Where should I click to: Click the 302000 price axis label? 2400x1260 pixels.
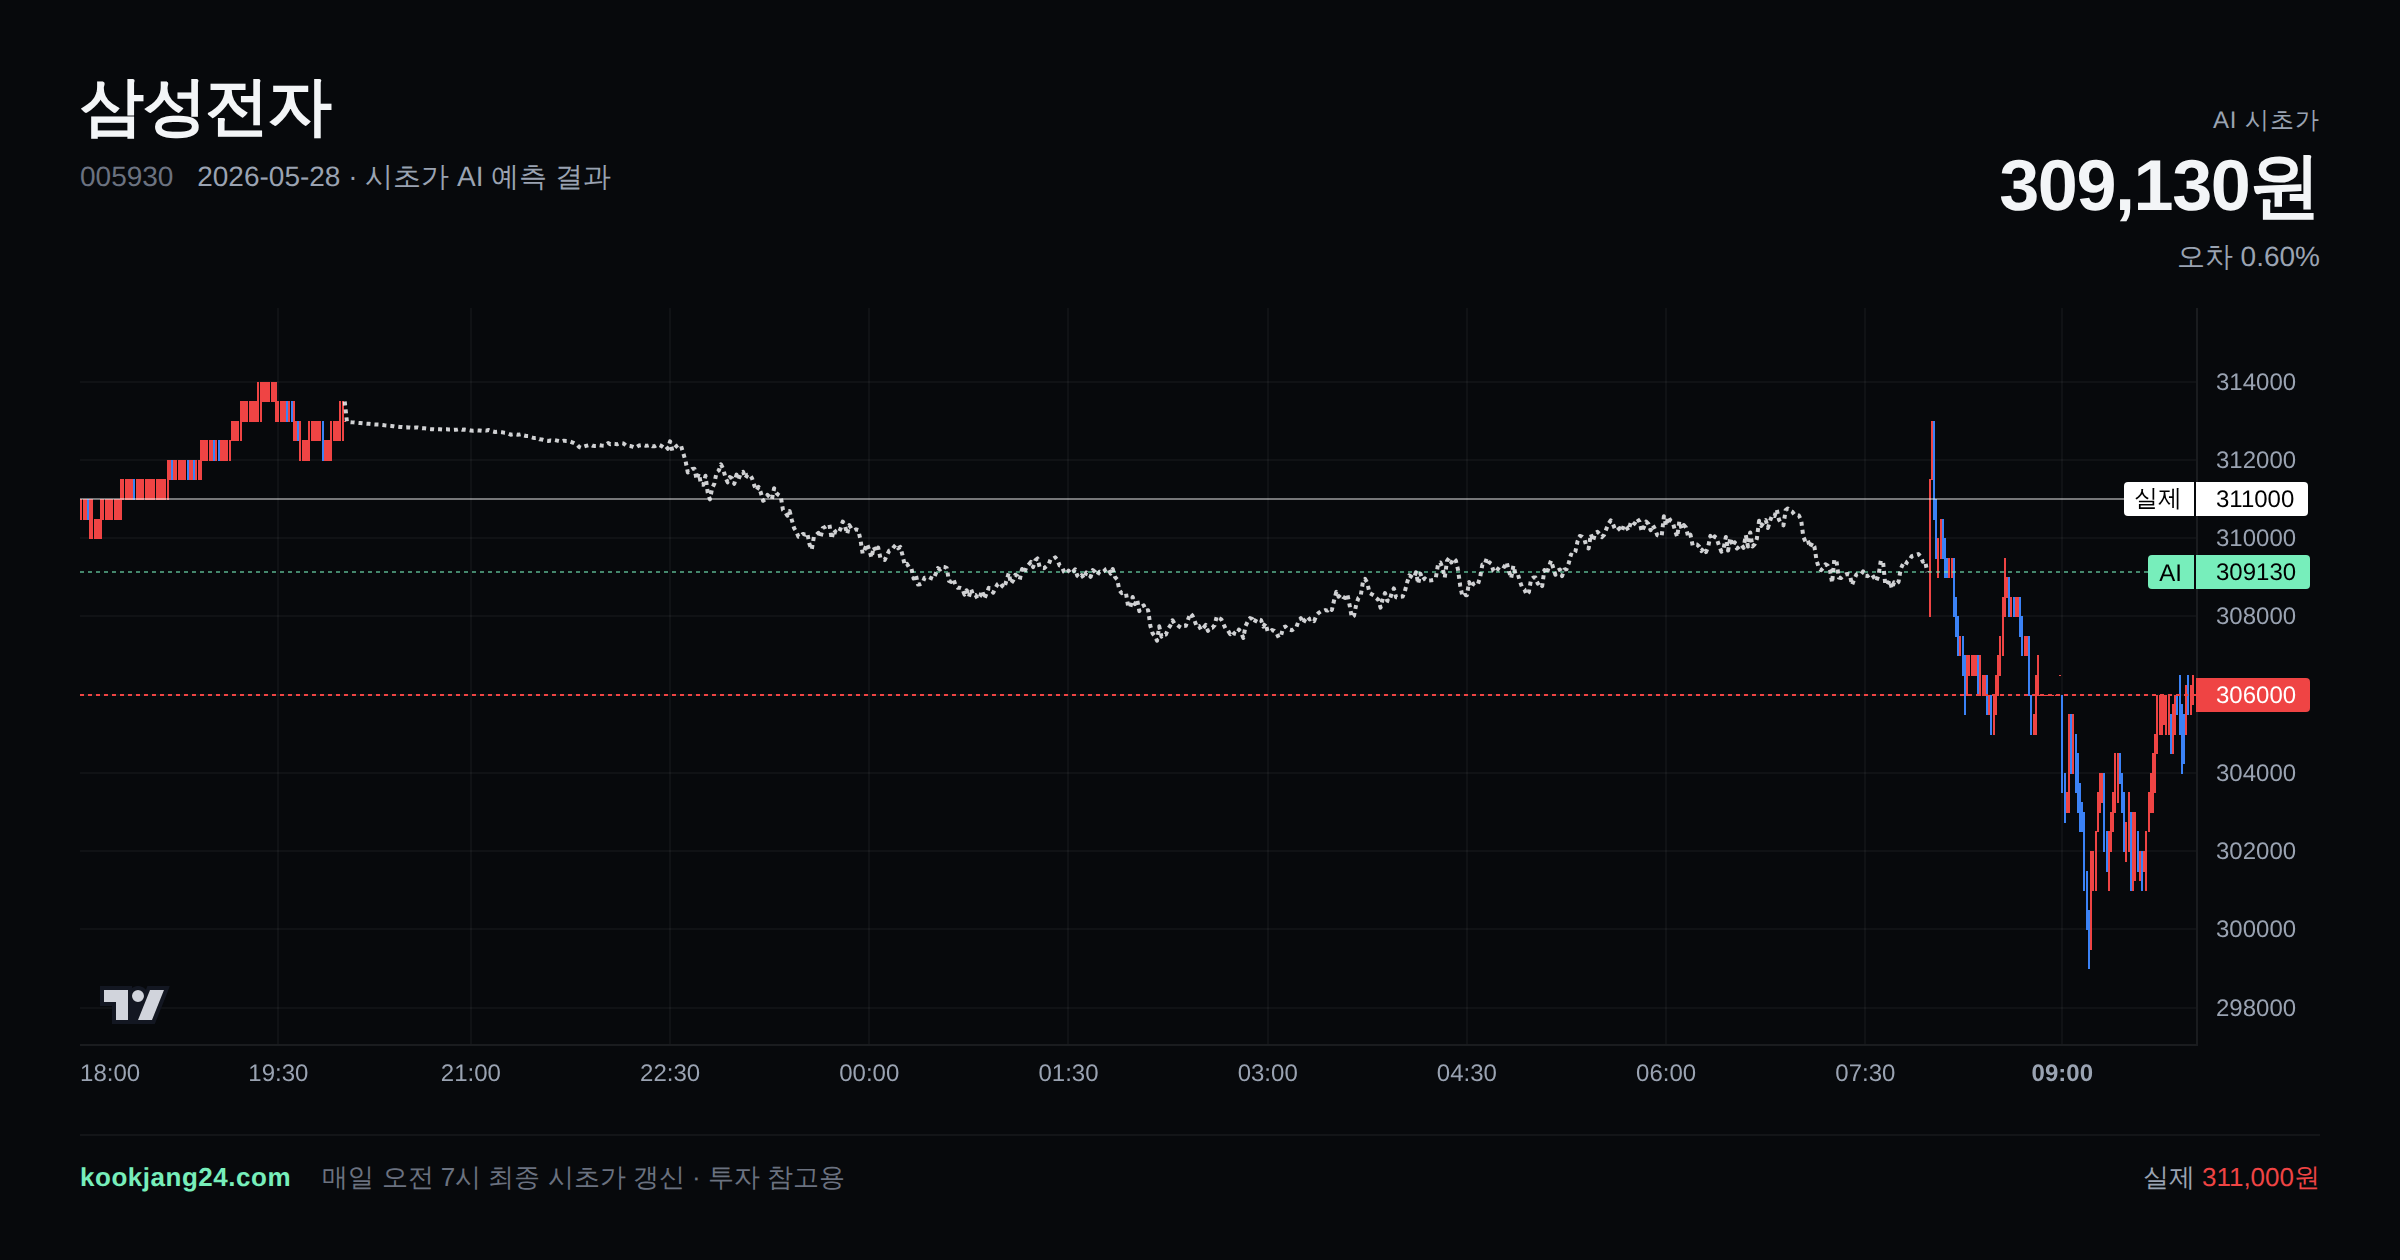pos(2256,851)
